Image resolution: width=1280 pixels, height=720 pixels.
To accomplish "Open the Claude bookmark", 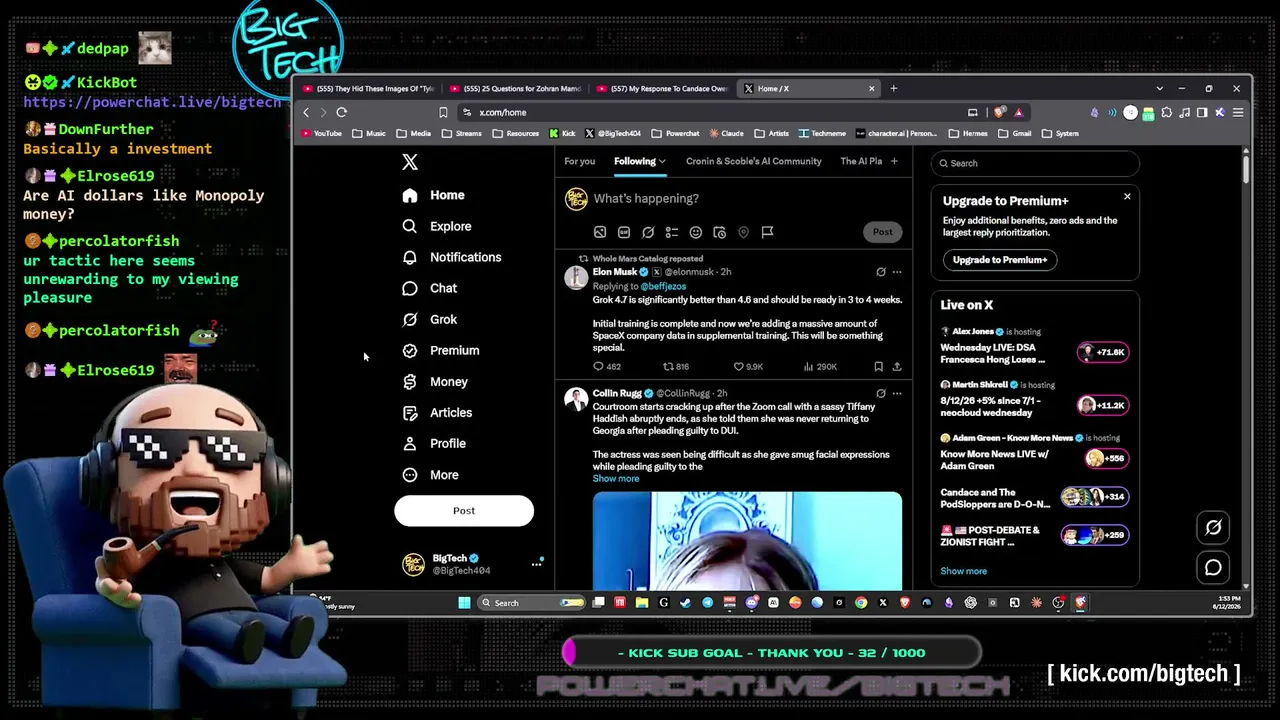I will (726, 133).
